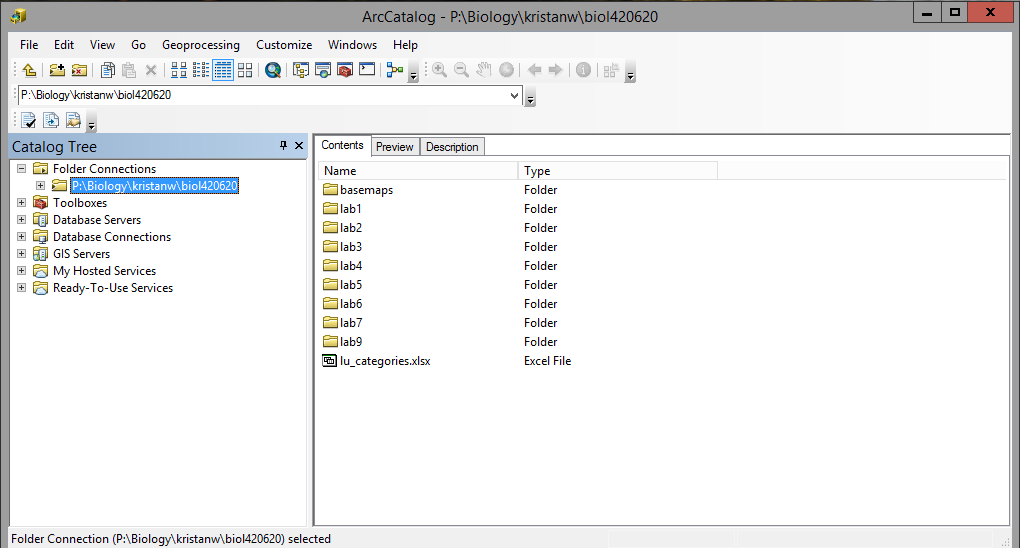Open the Geoprocessing menu
Image resolution: width=1020 pixels, height=548 pixels.
pos(201,45)
